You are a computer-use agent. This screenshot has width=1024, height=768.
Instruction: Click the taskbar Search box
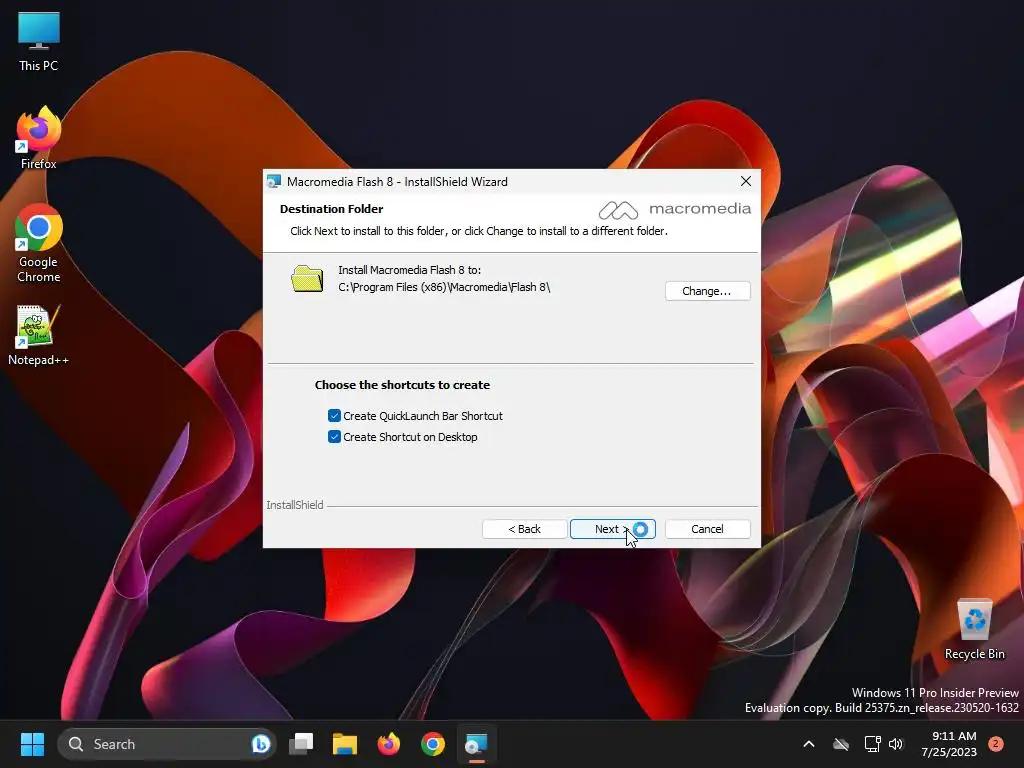pyautogui.click(x=167, y=744)
